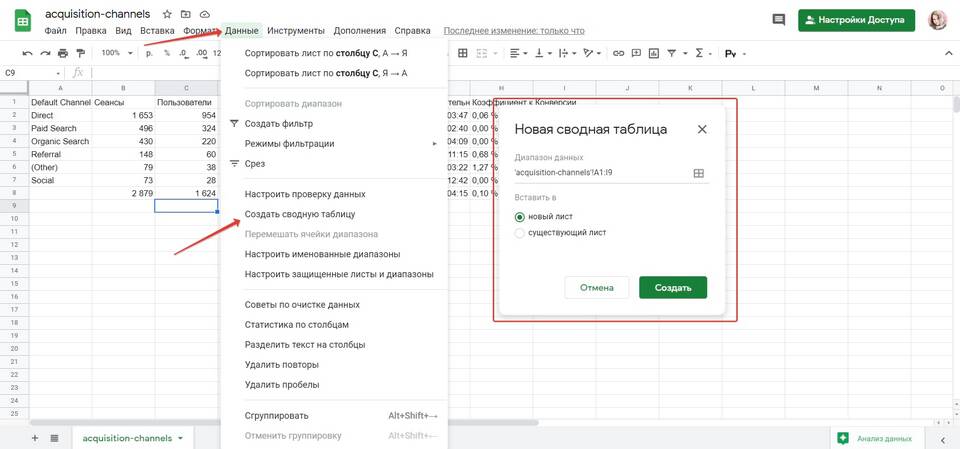Image resolution: width=960 pixels, height=449 pixels.
Task: Insert a comment from toolbar
Action: tap(636, 53)
